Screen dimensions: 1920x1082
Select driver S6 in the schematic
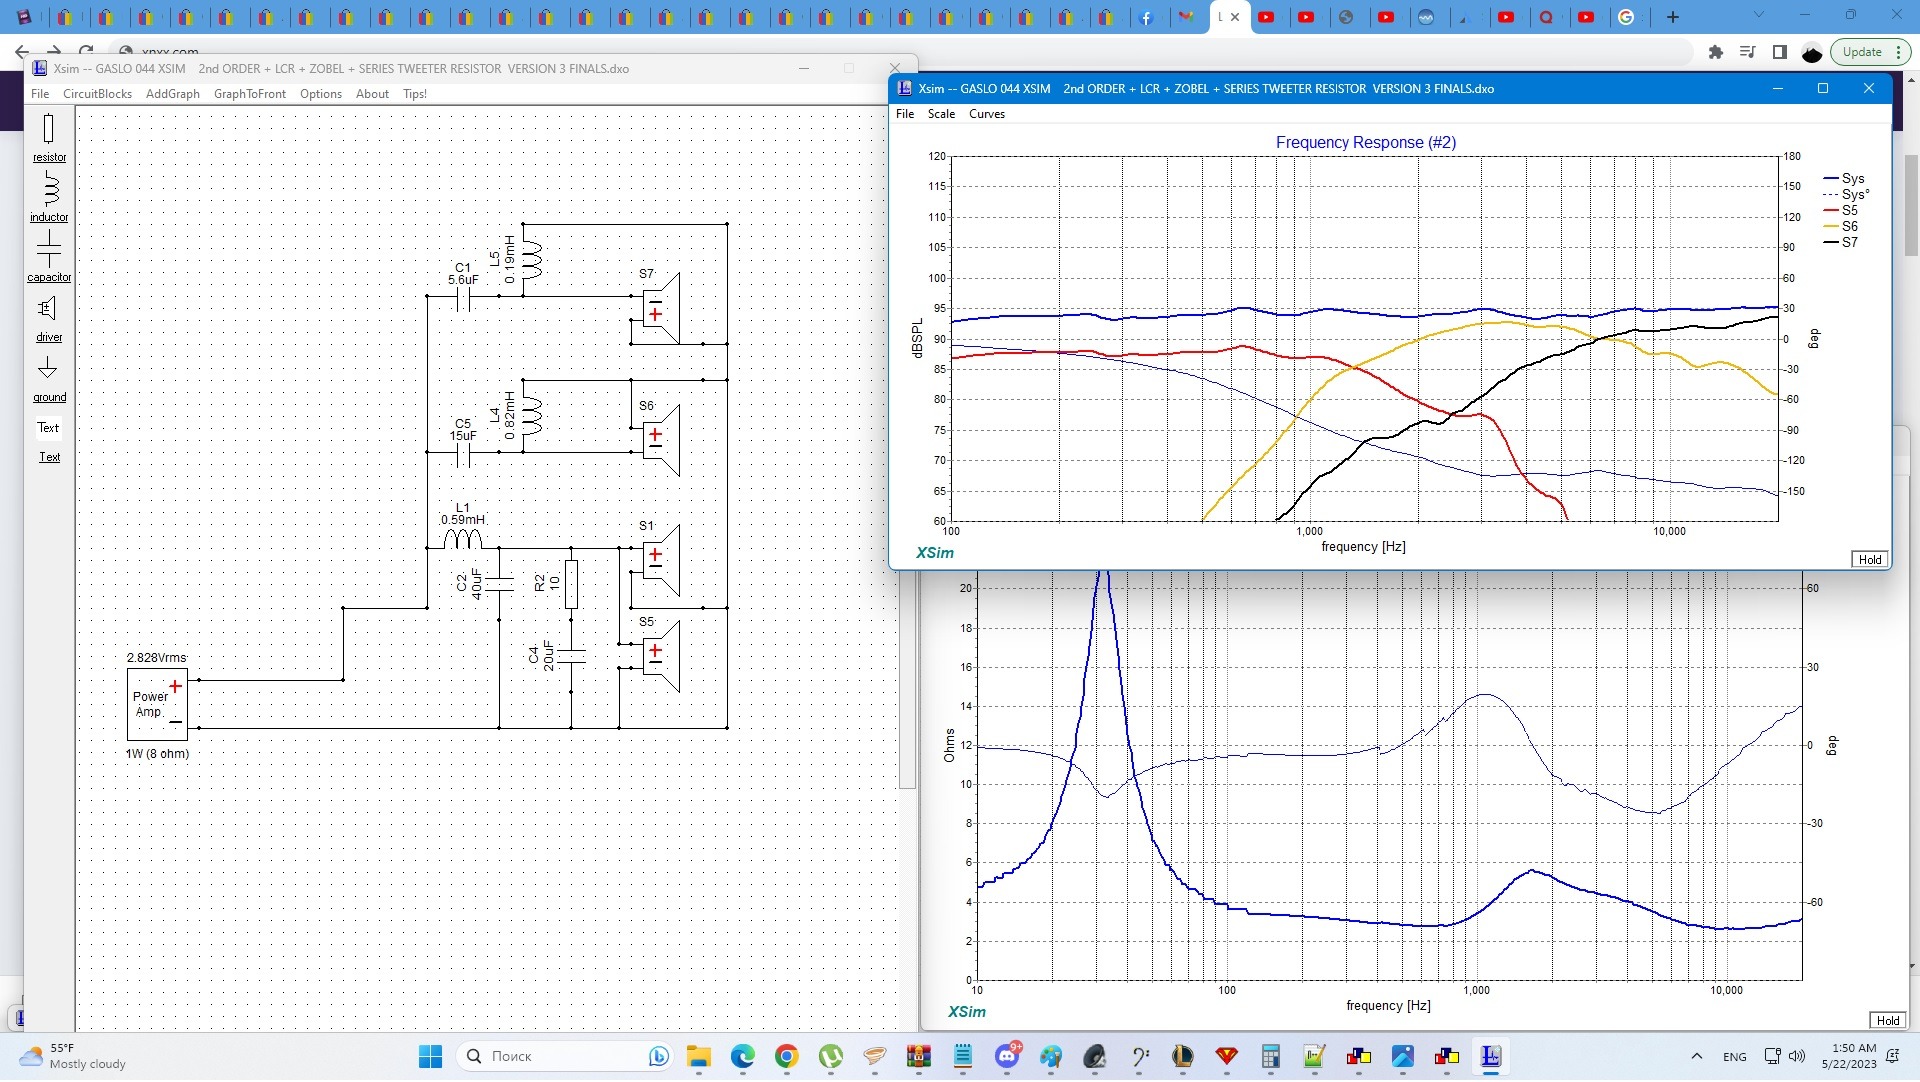pos(661,440)
